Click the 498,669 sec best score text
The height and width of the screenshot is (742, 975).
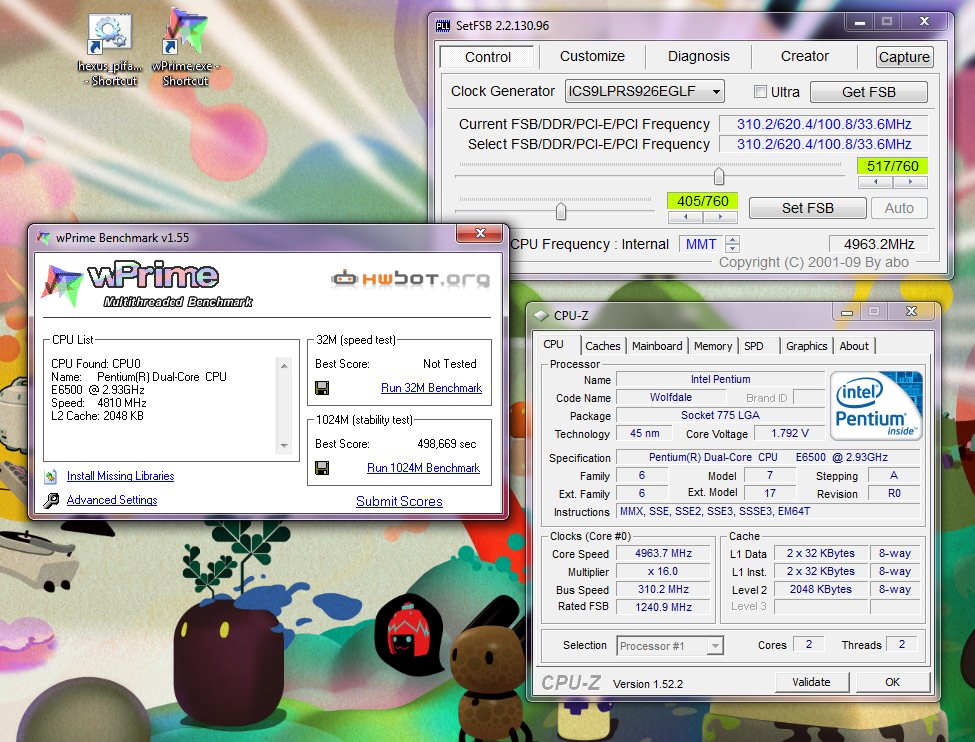(446, 444)
